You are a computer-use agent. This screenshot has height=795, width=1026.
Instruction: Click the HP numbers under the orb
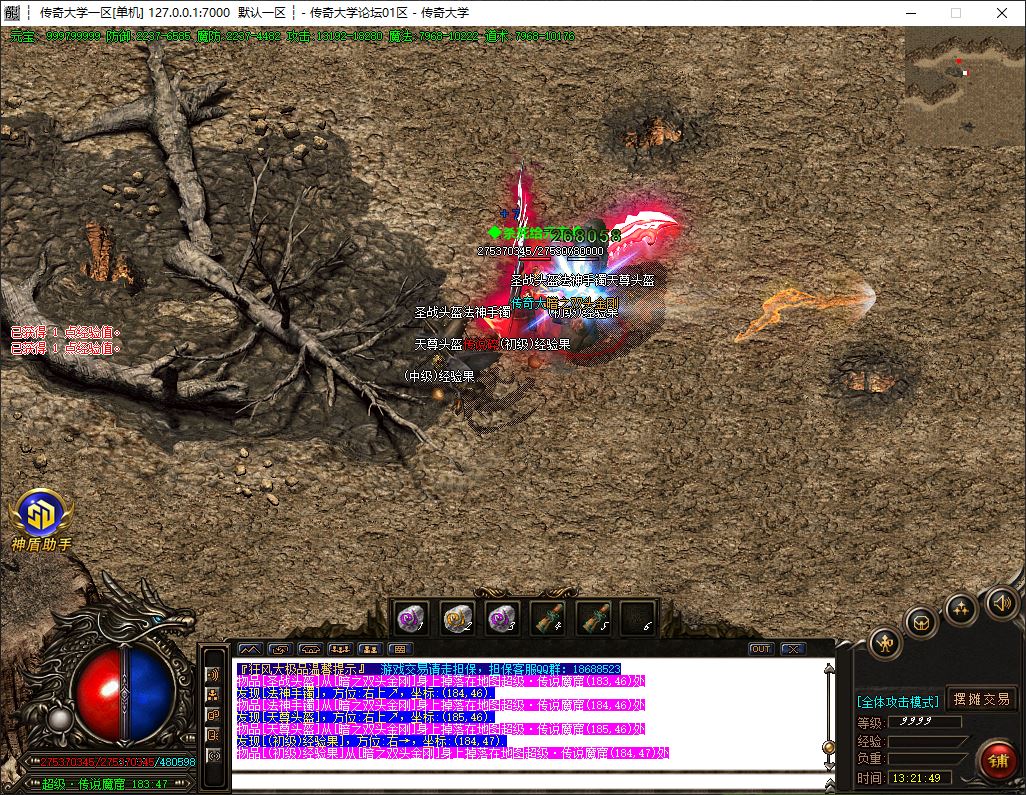click(118, 762)
